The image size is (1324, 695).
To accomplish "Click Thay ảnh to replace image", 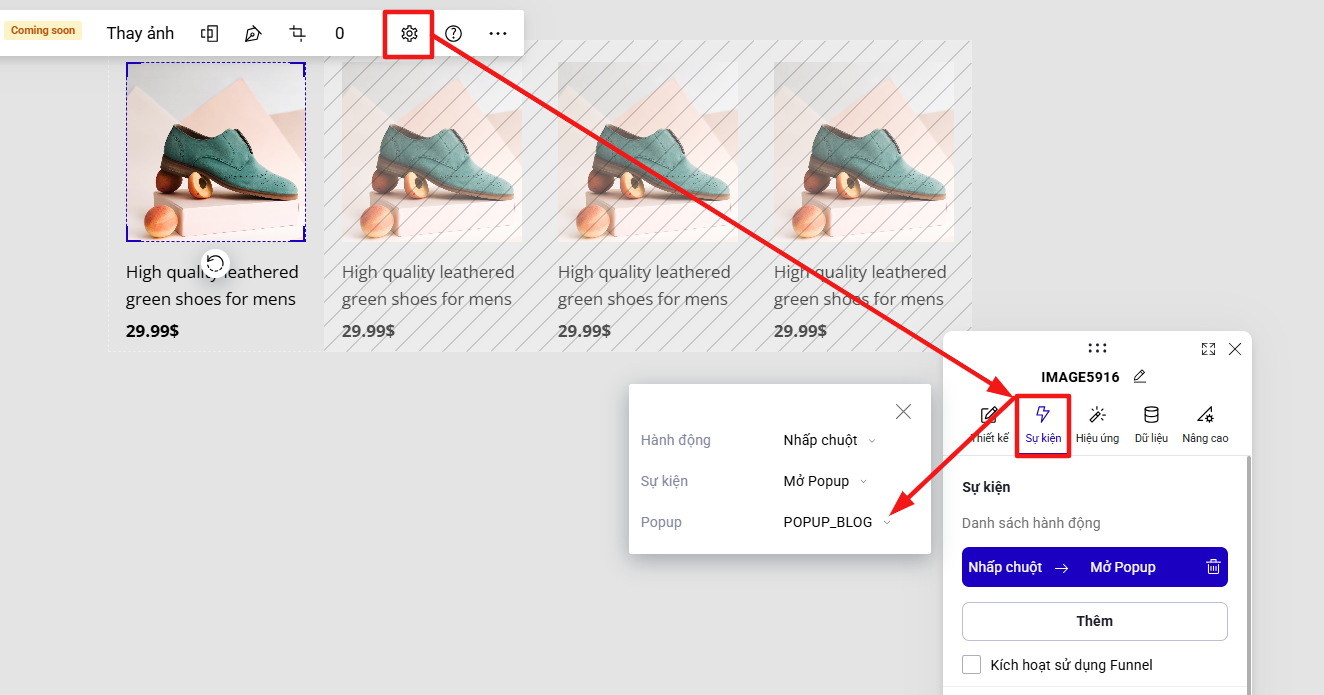I will coord(140,33).
